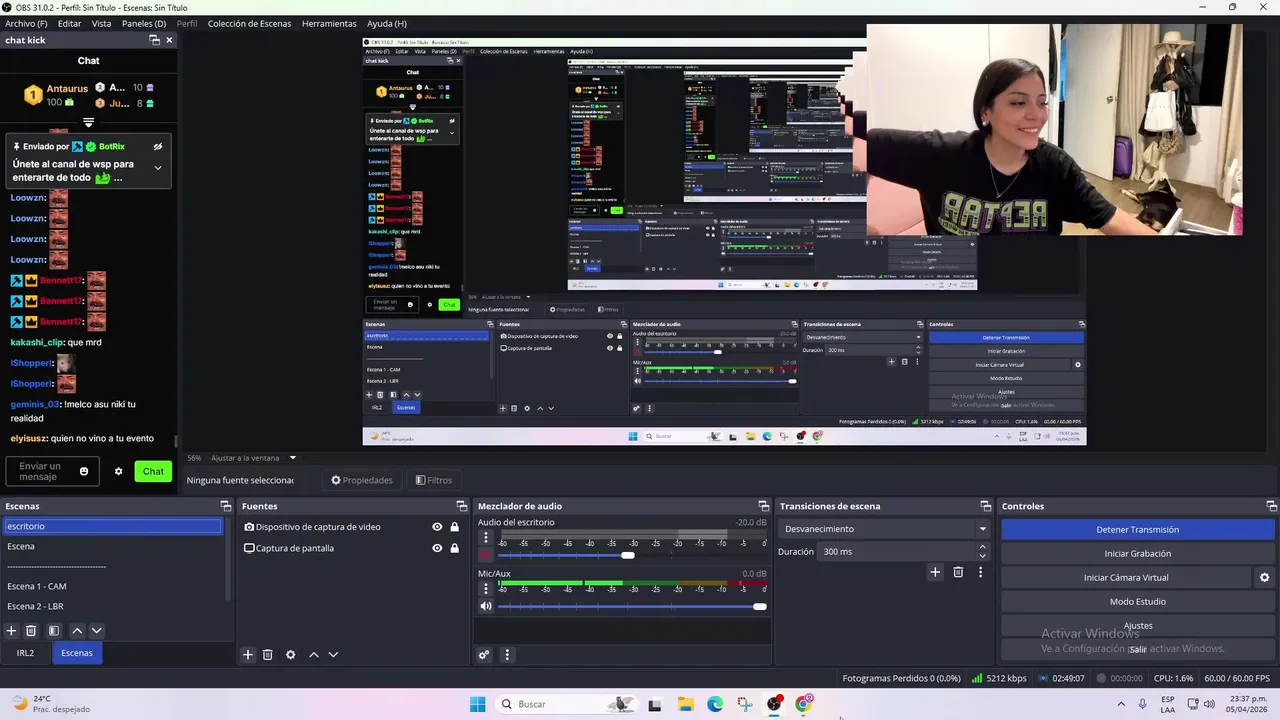The width and height of the screenshot is (1280, 720).
Task: Remove the transition using its trash icon
Action: pyautogui.click(x=958, y=572)
